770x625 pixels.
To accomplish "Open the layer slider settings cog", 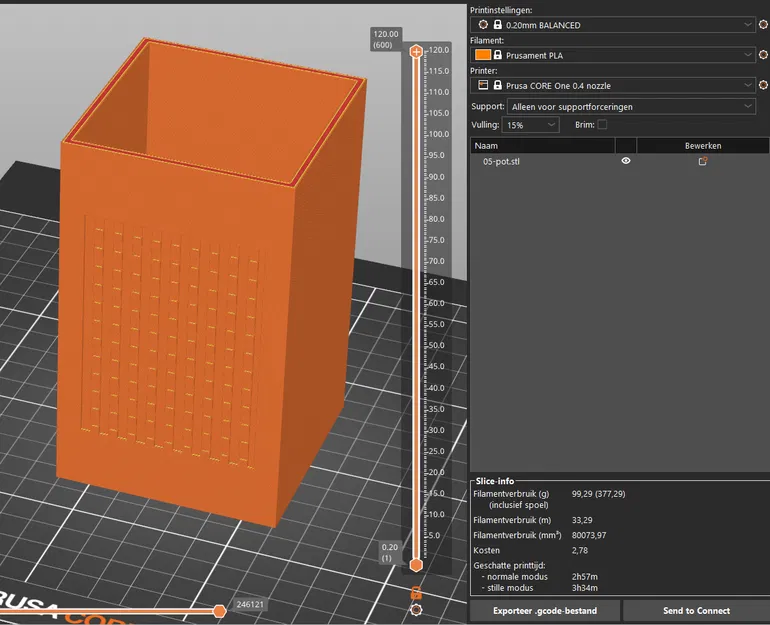I will [416, 610].
